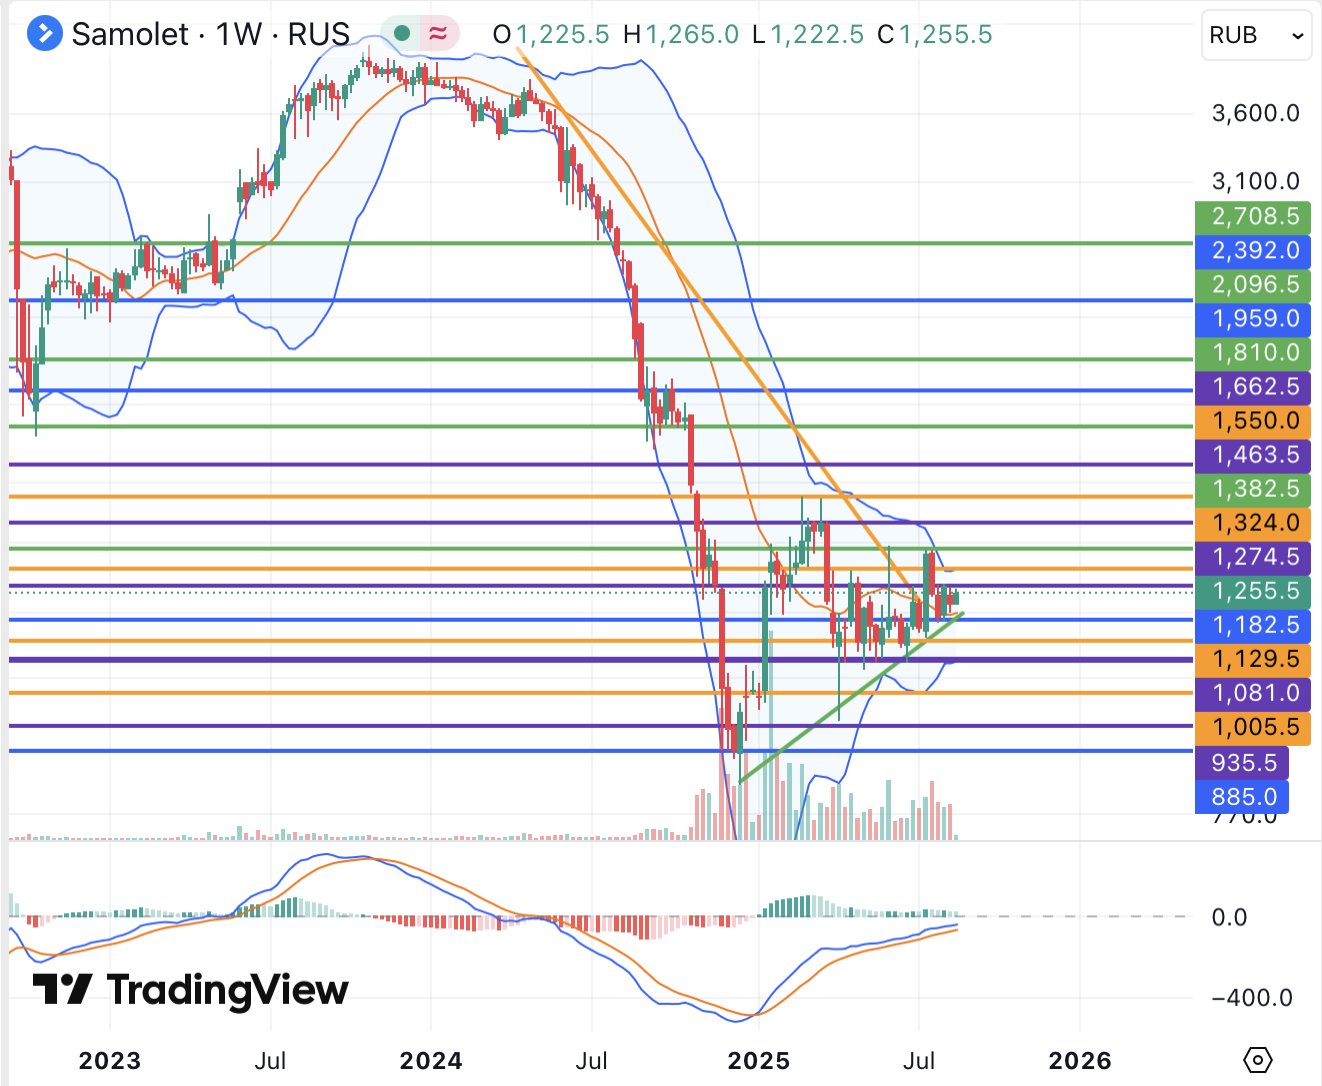Click the 3,600.0 price scale value
The image size is (1322, 1086).
point(1255,113)
